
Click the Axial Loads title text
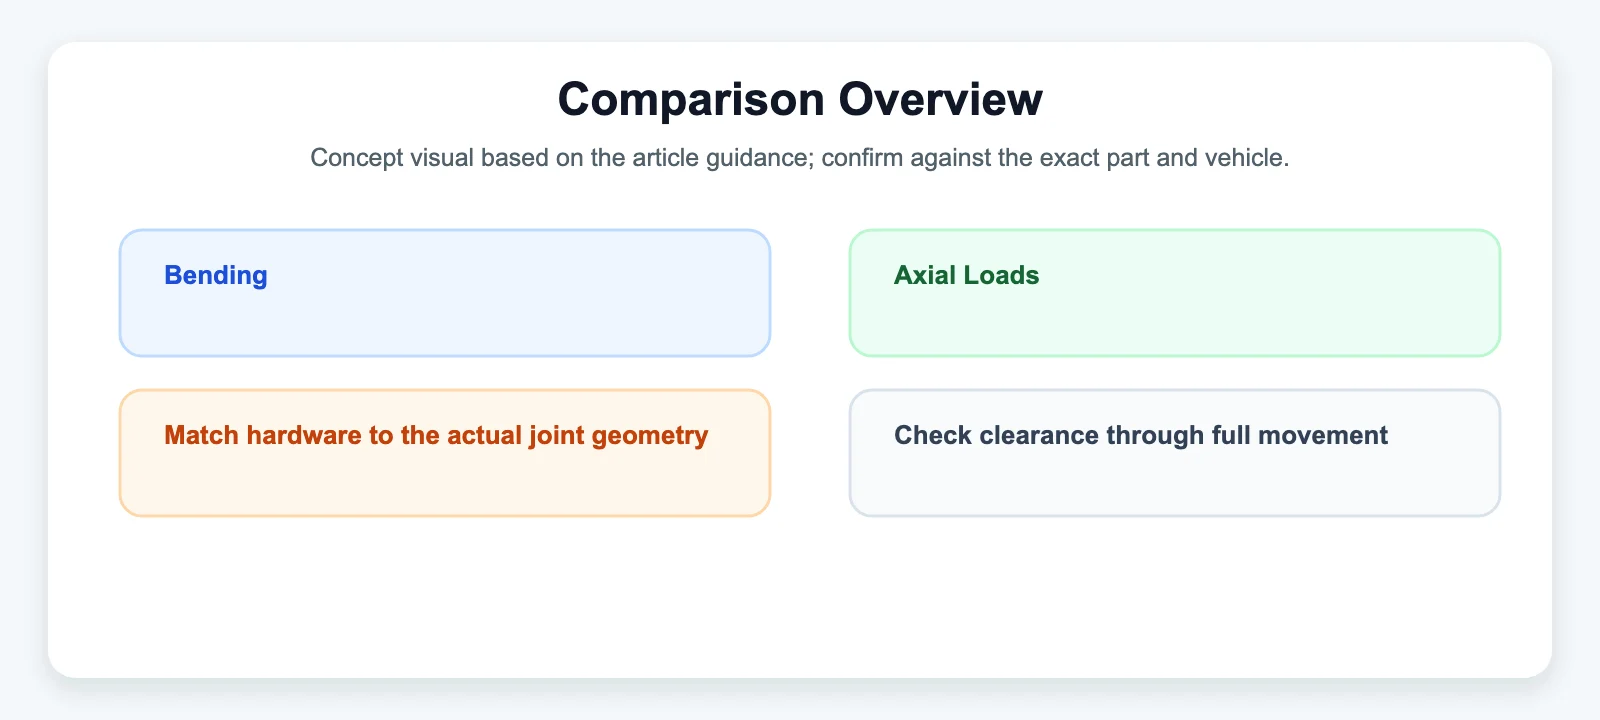(x=967, y=275)
